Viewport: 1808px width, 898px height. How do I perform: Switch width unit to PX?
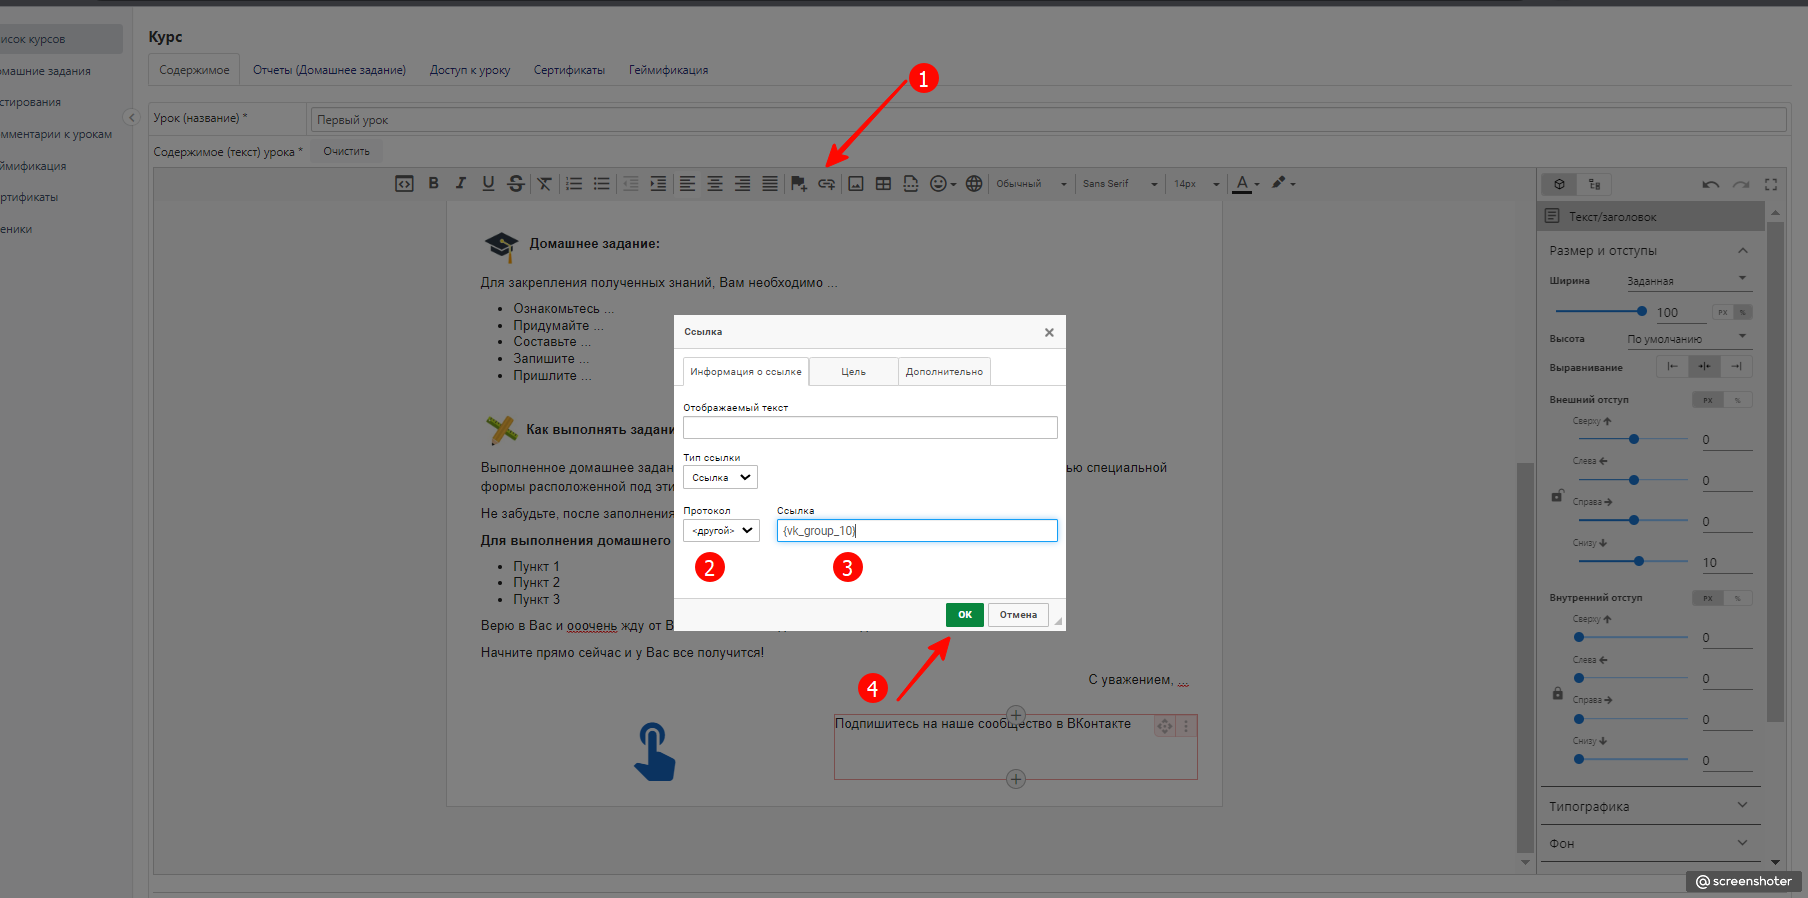point(1722,313)
